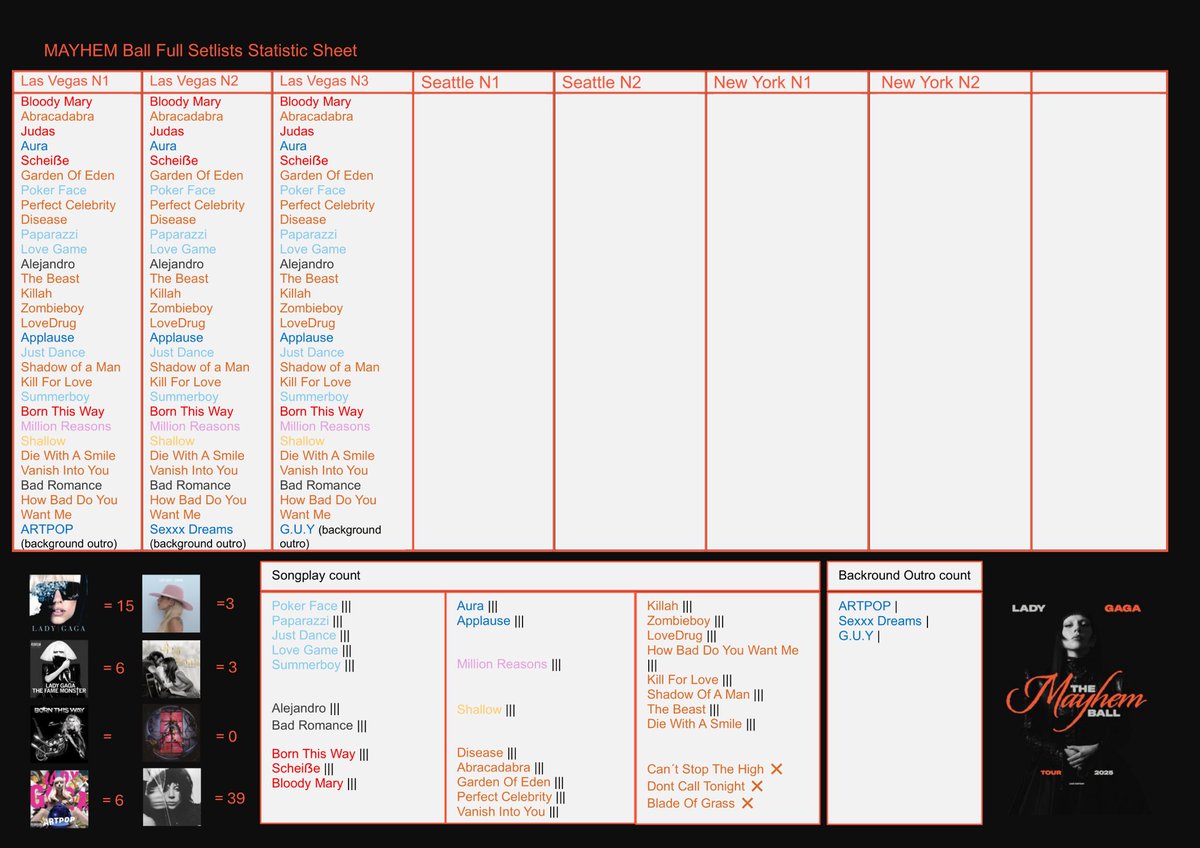Click the Backround Outro count heading
The image size is (1200, 848).
(904, 576)
